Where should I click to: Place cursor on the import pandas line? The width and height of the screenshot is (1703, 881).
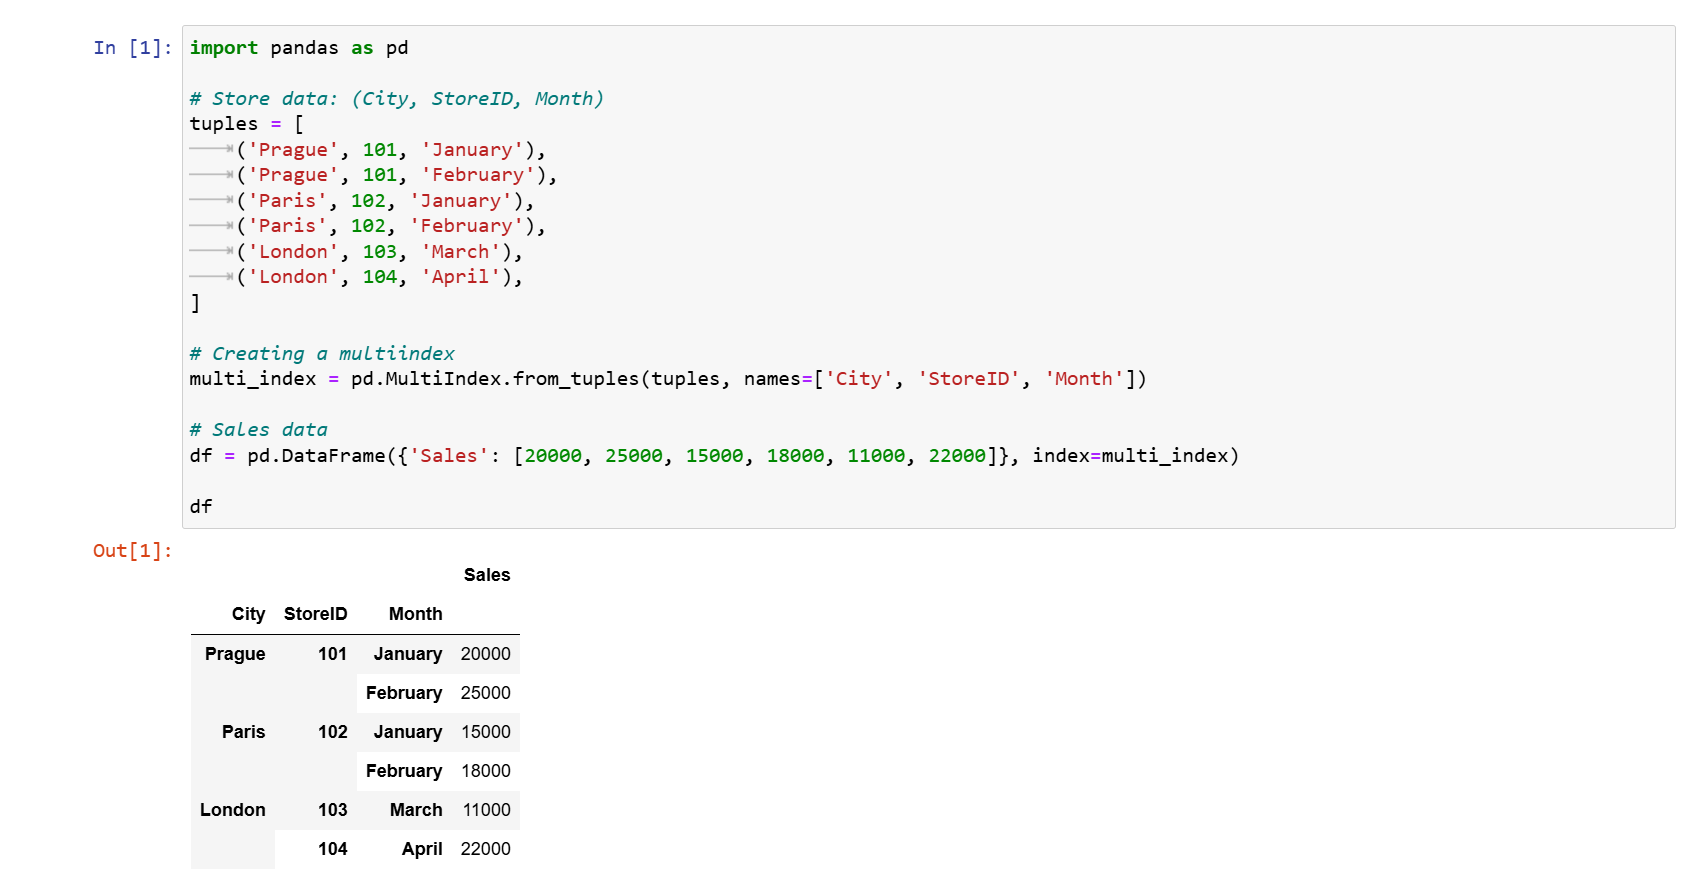[x=299, y=48]
